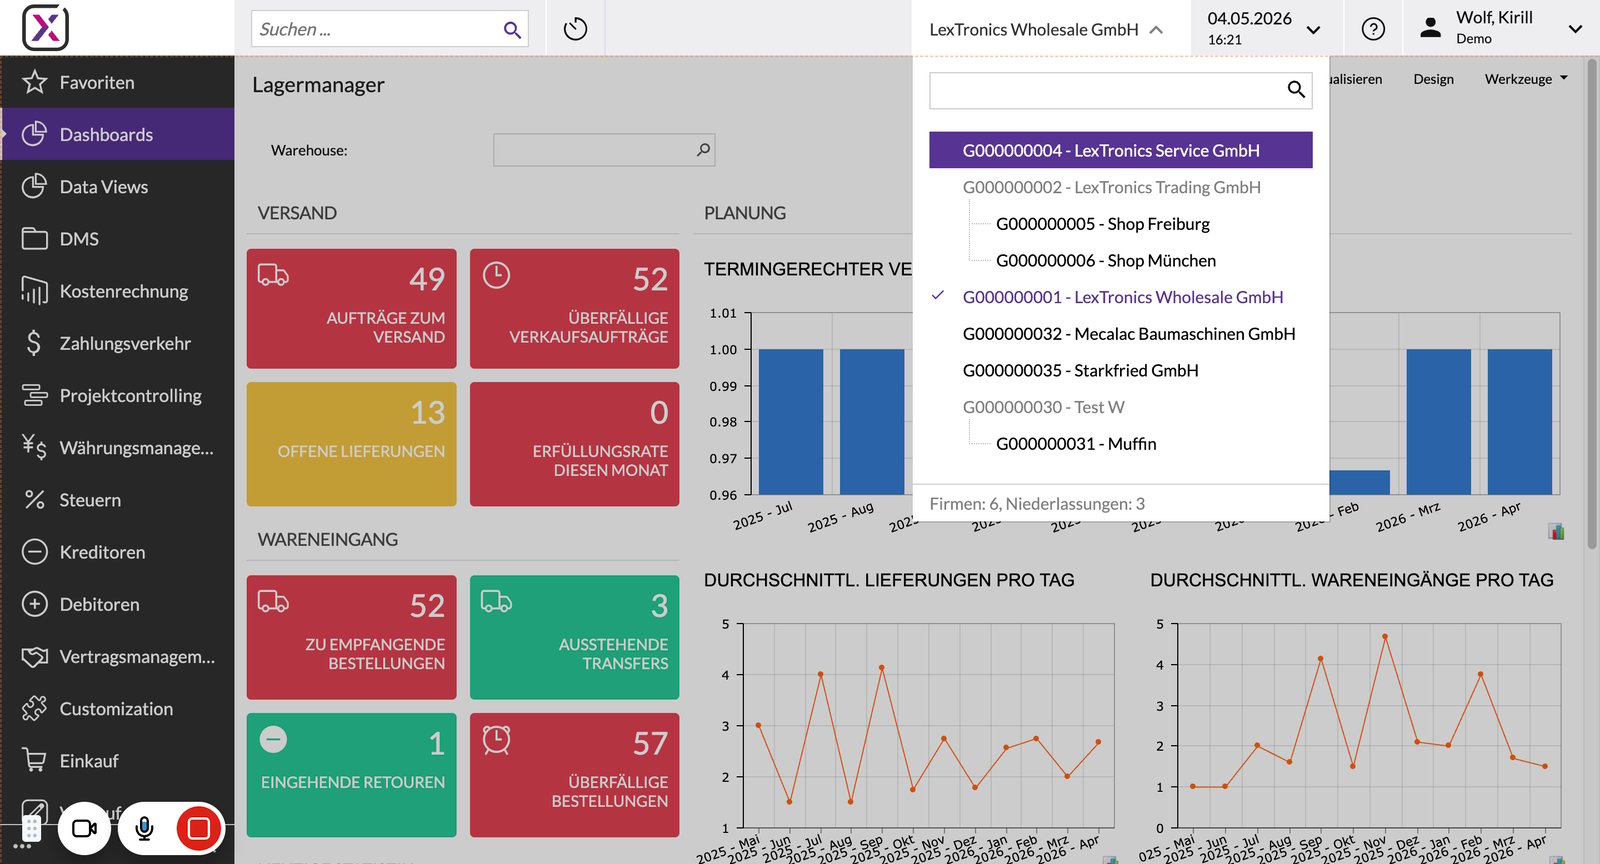Open the Dashboards sidebar entry
The width and height of the screenshot is (1600, 864).
tap(117, 134)
